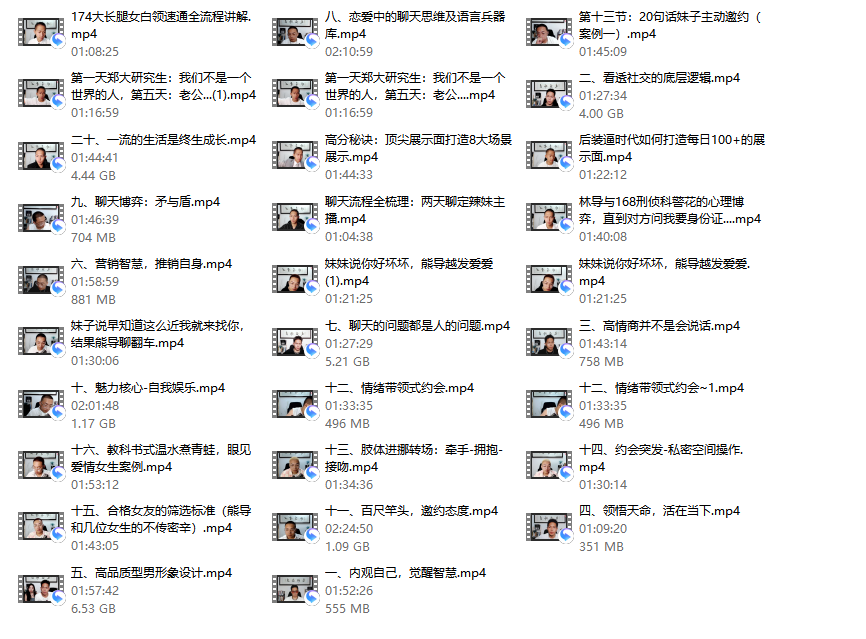
Task: Select file 六、营销智慧，推销自身.mp4
Action: (151, 264)
